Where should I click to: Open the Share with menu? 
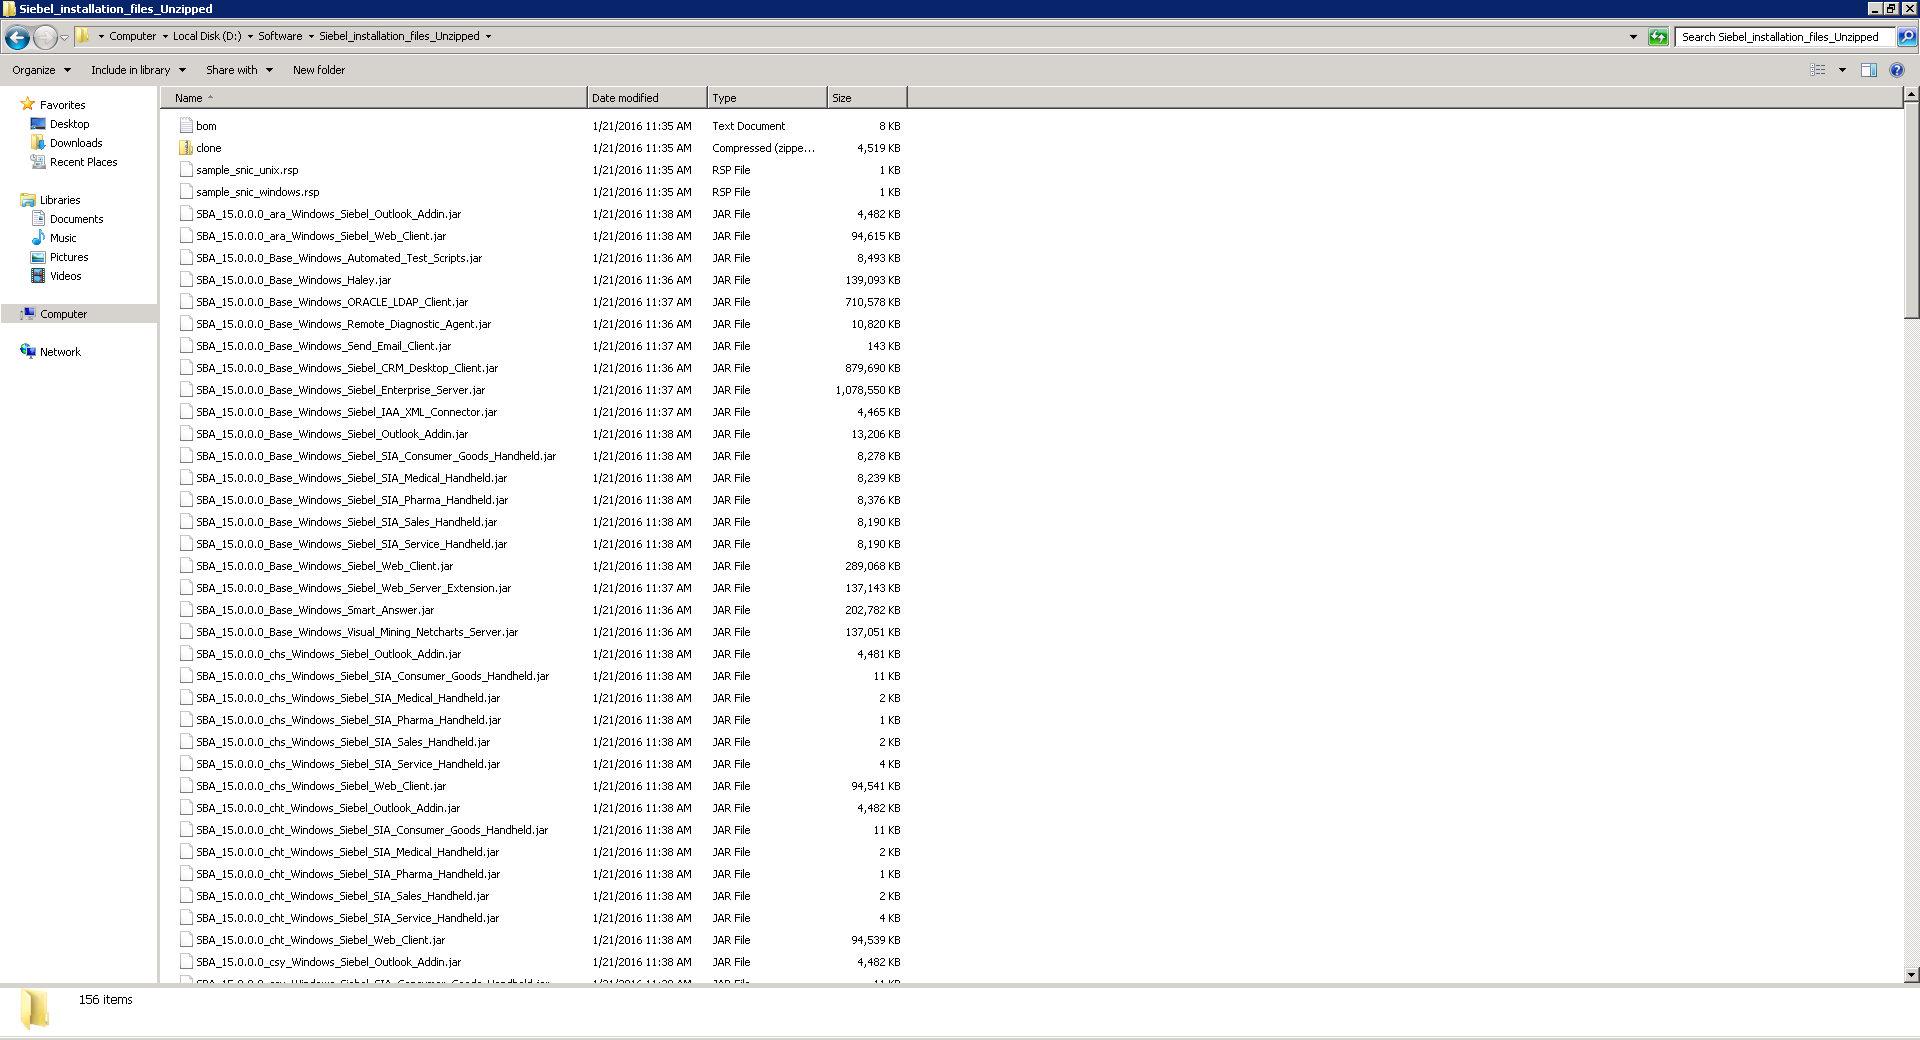239,70
